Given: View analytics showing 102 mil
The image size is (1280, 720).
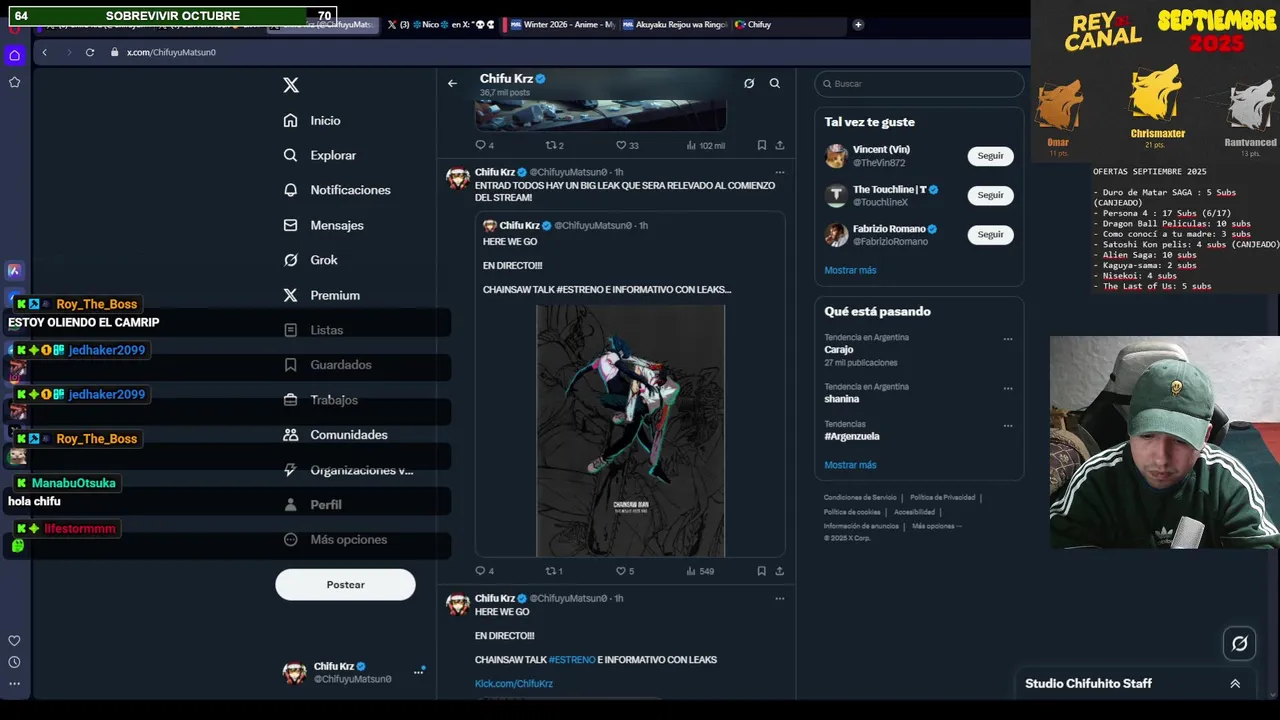Looking at the screenshot, I should click(x=705, y=145).
